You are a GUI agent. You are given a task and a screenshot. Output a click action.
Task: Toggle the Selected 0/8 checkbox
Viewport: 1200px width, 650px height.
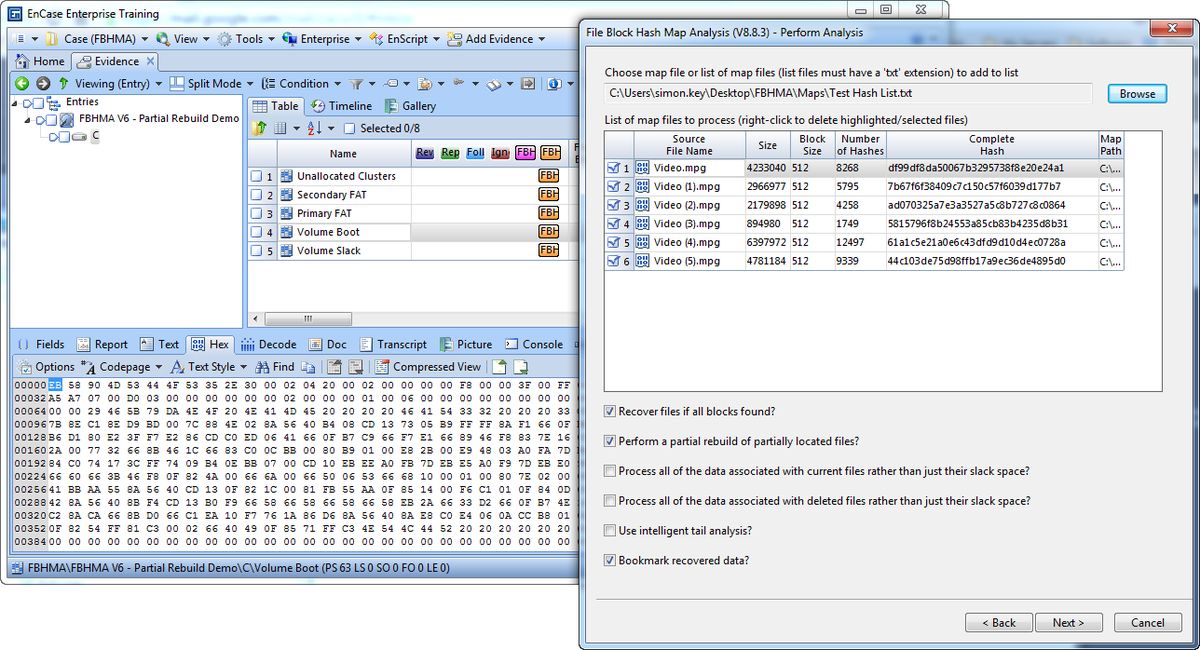click(349, 128)
